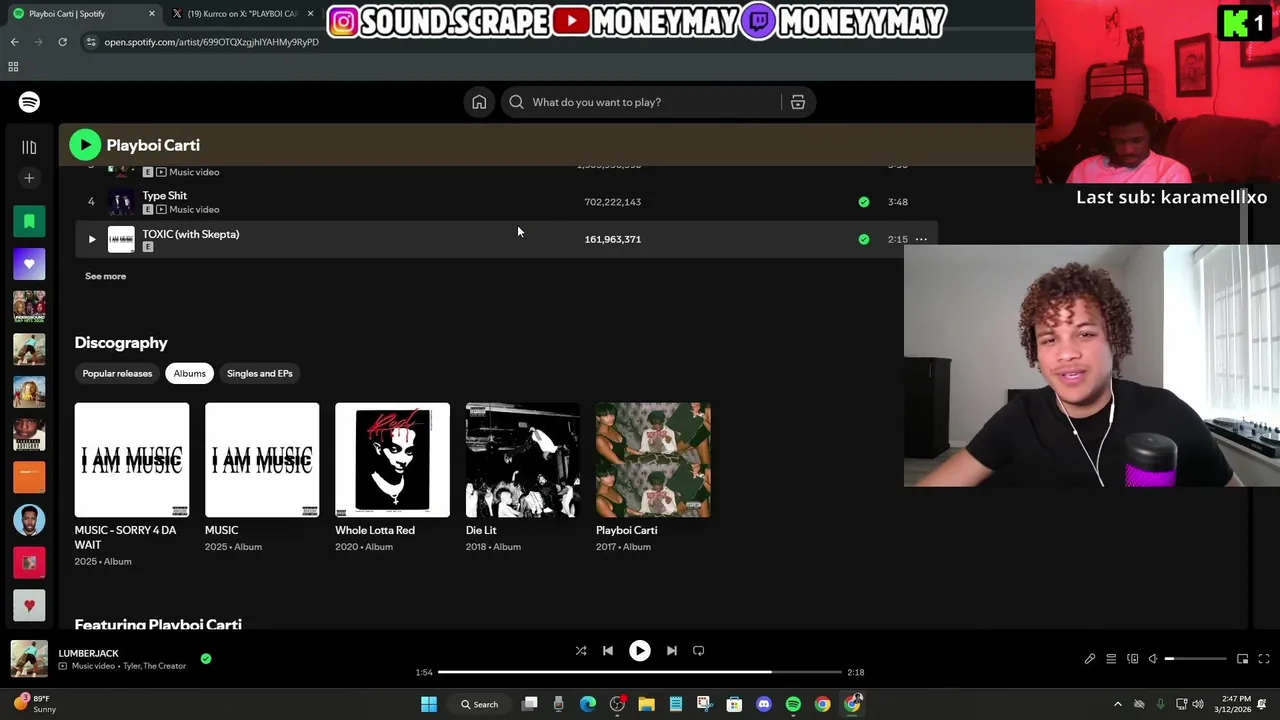The width and height of the screenshot is (1280, 720).
Task: Select Popular releases filter
Action: point(117,373)
